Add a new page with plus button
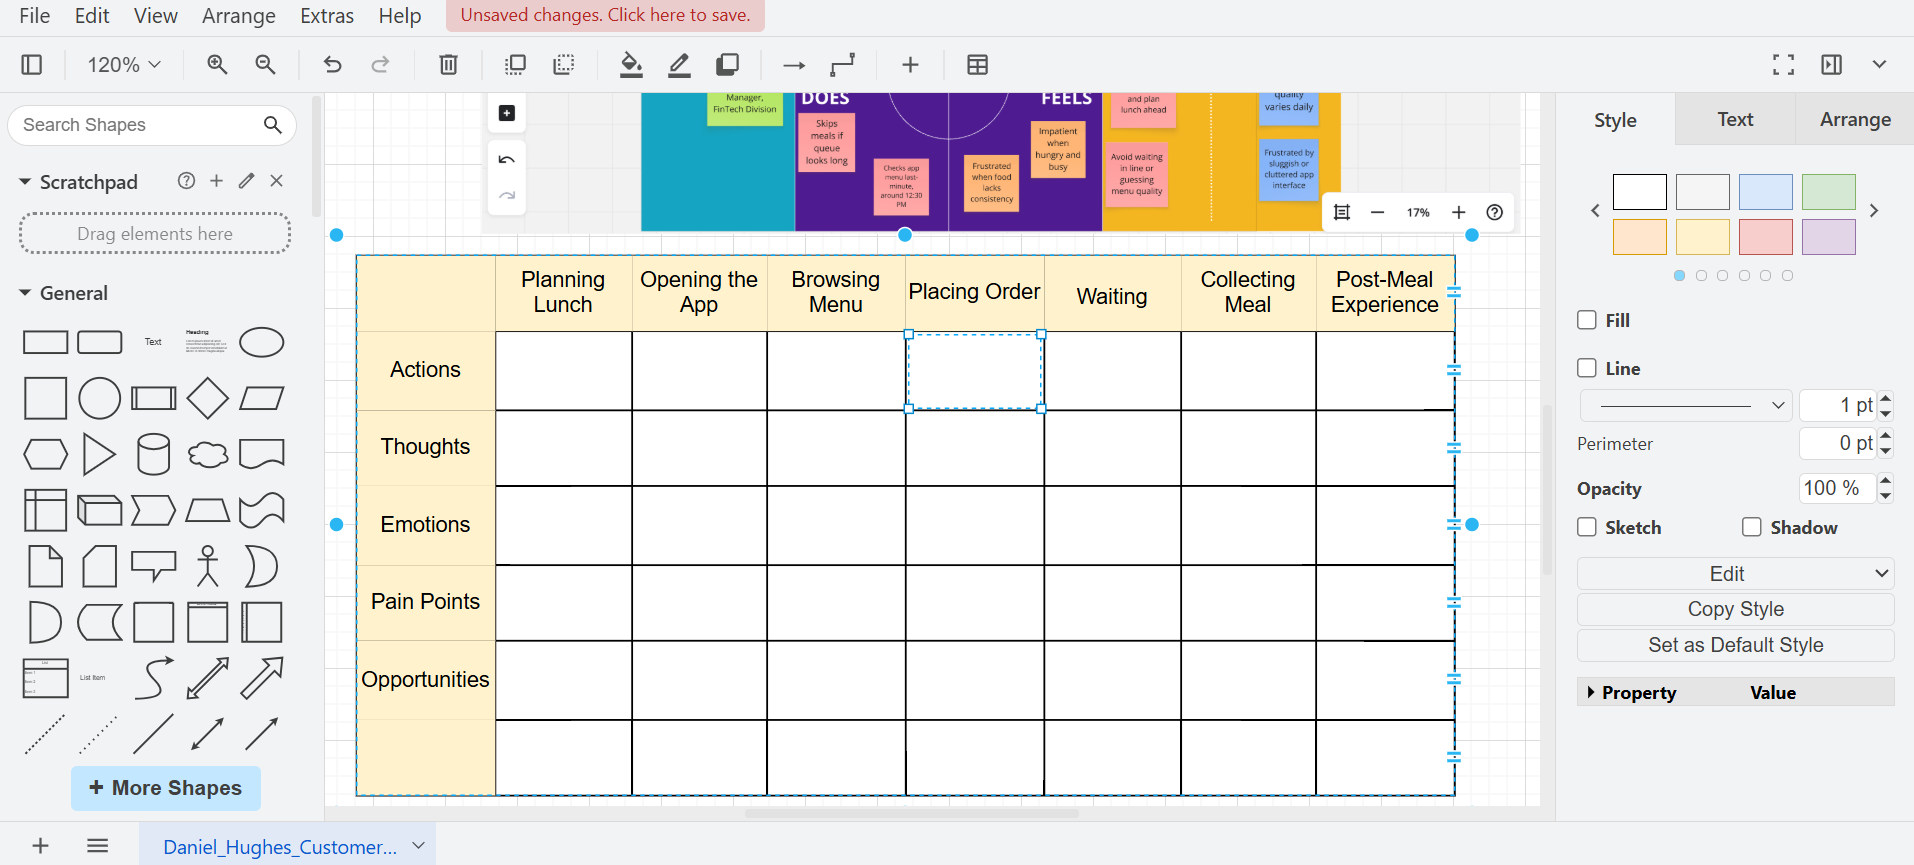 click(x=40, y=846)
